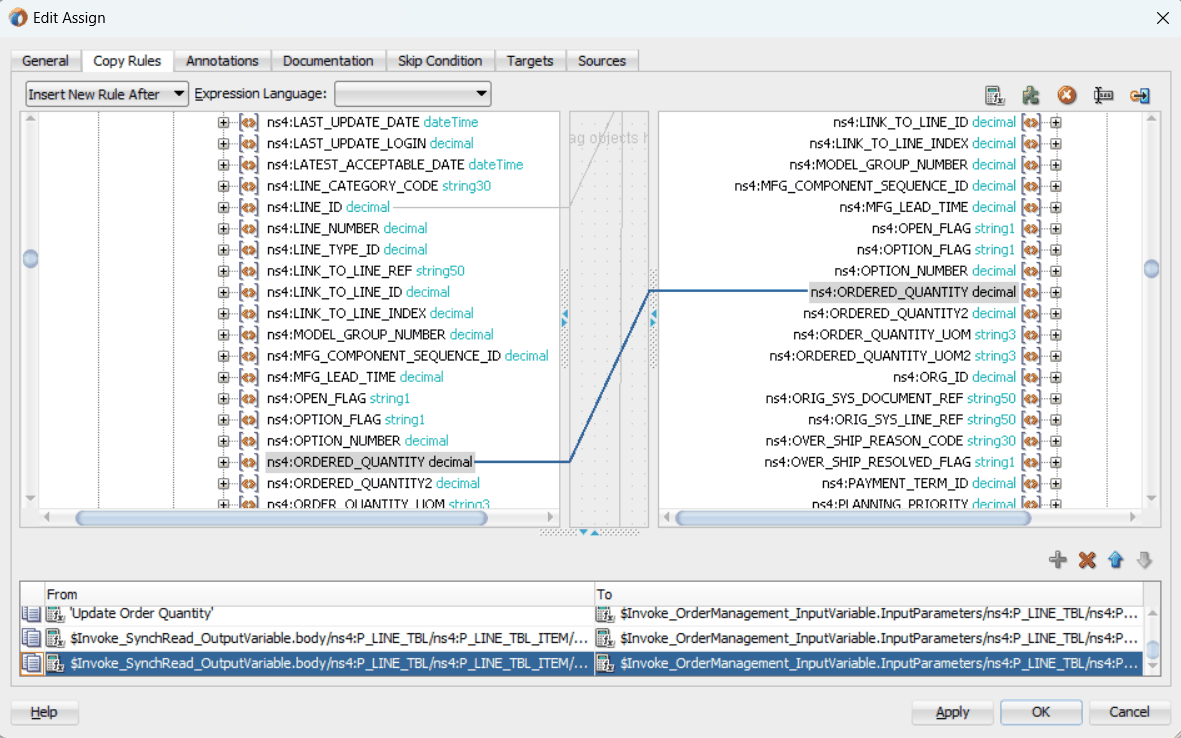Select target ns4:ORDERED_QUANTITY decimal
1181x738 pixels.
pos(914,292)
